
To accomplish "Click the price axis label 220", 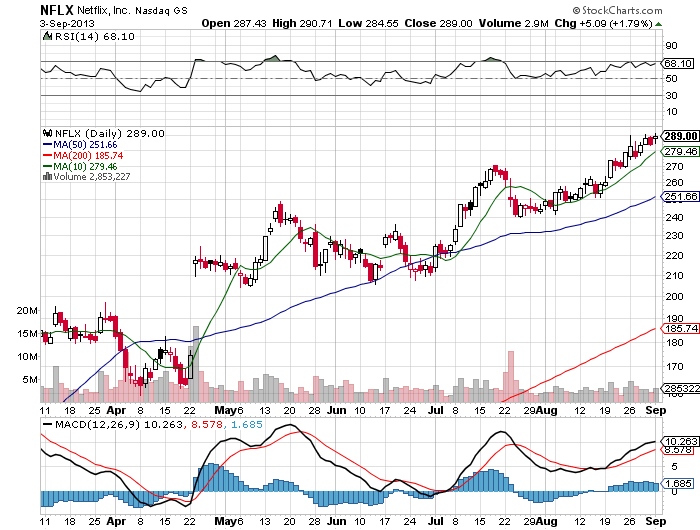I will (674, 255).
